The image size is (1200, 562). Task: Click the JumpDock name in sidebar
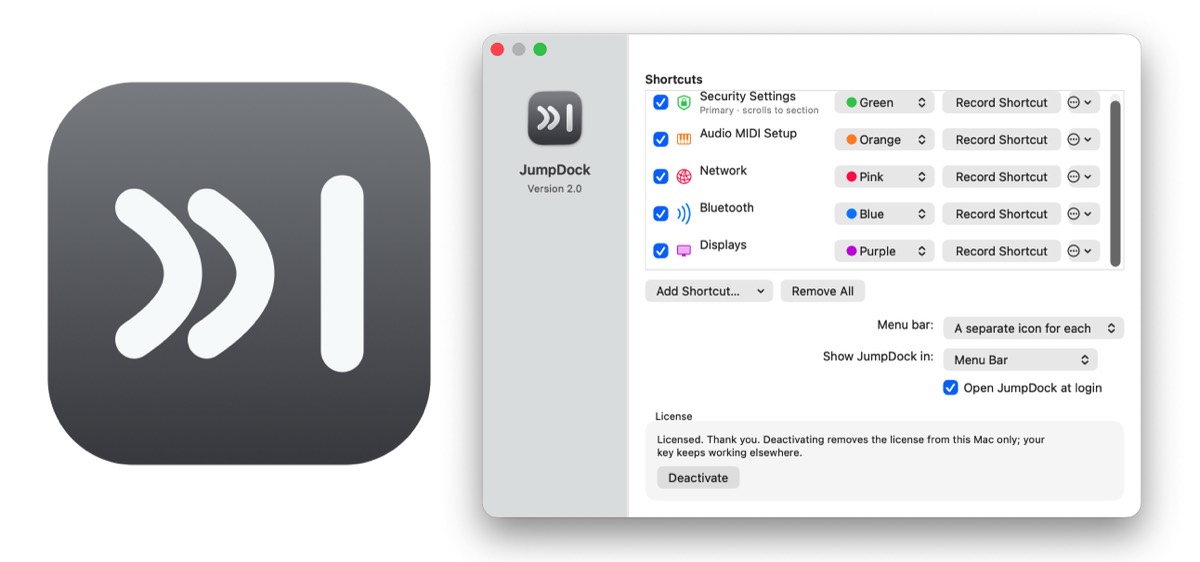555,170
